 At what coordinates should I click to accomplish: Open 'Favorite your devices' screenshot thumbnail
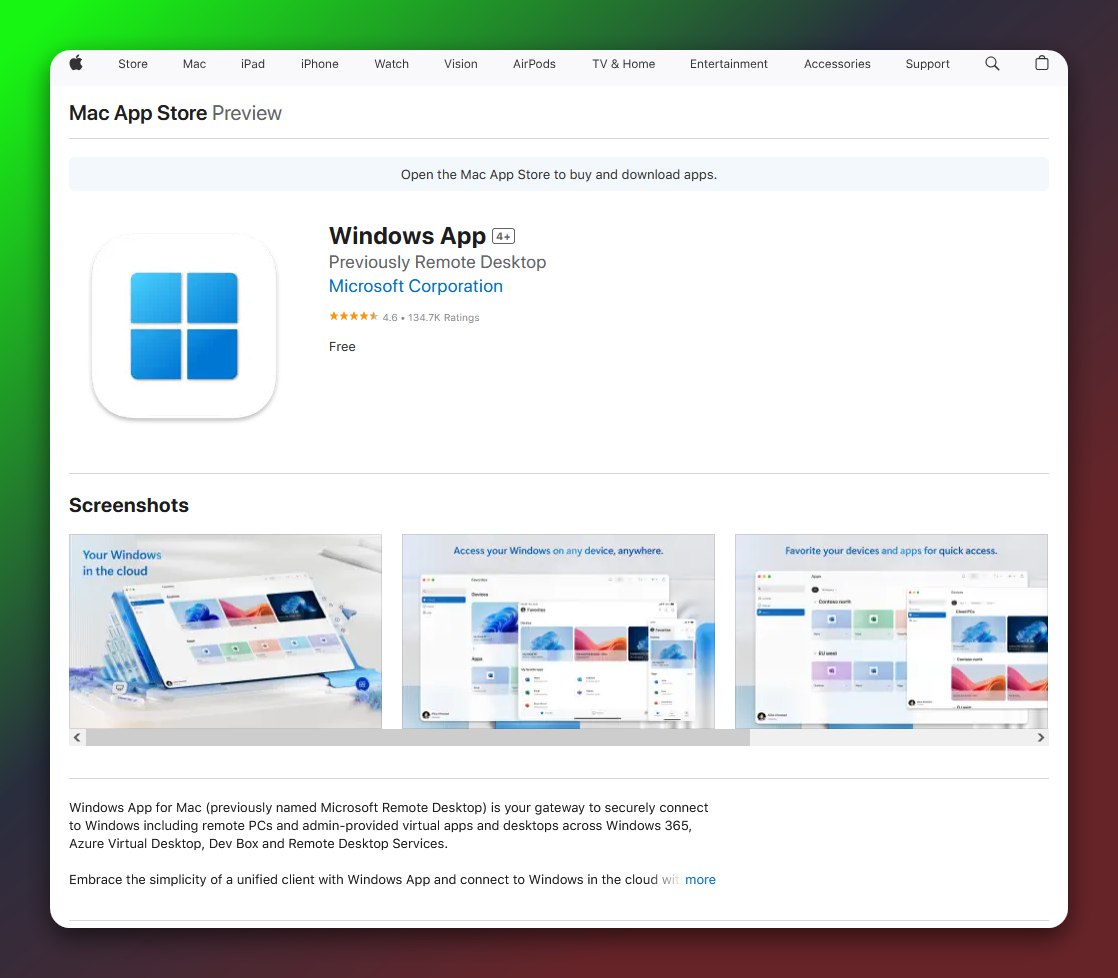tap(891, 631)
